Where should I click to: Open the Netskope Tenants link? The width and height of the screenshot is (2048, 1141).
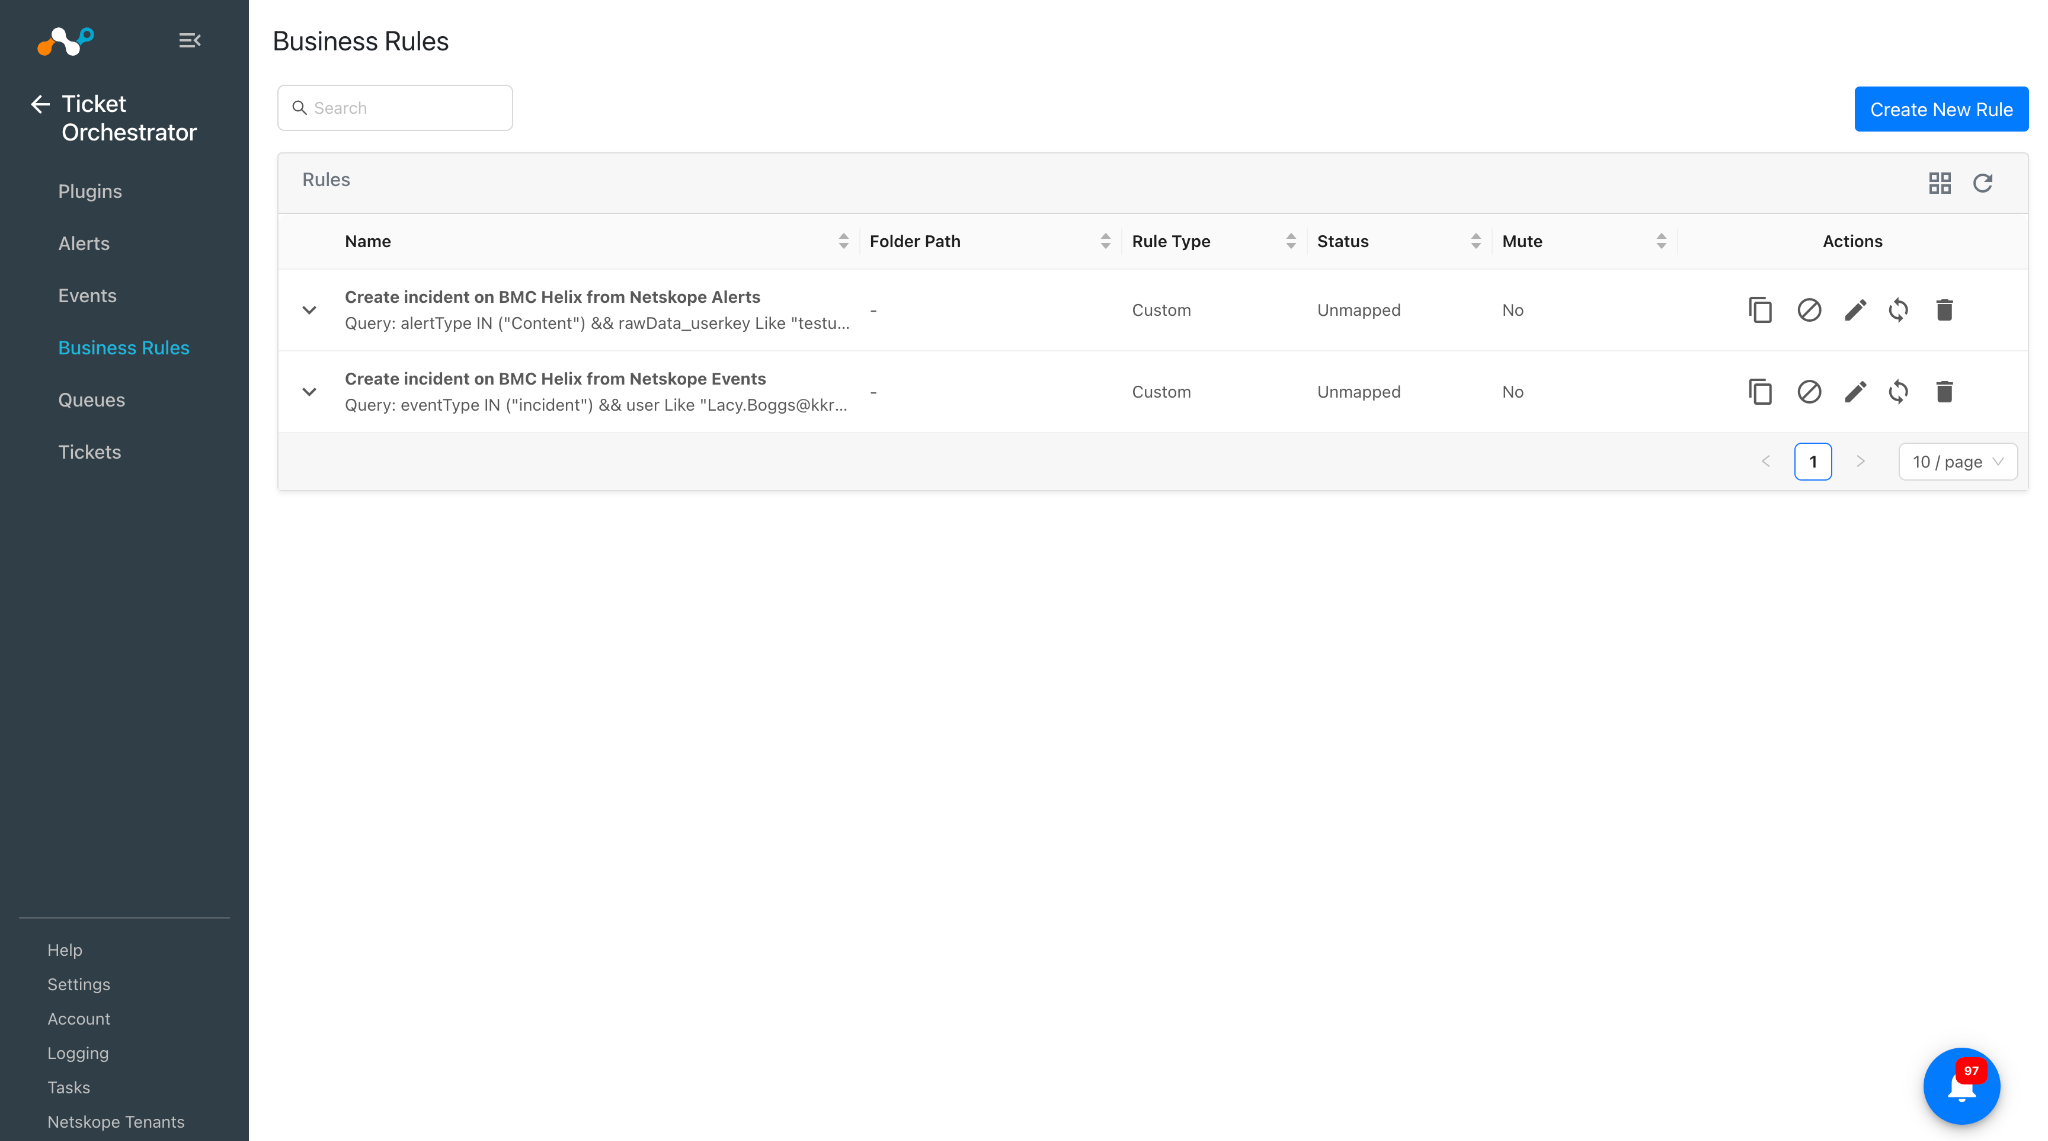pyautogui.click(x=116, y=1122)
